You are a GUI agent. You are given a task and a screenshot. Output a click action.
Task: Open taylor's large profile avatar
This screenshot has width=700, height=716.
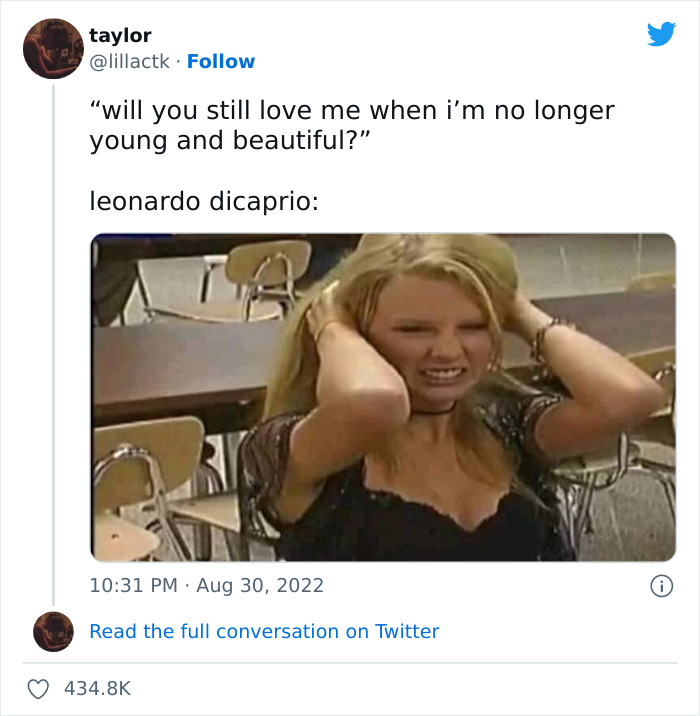coord(53,48)
